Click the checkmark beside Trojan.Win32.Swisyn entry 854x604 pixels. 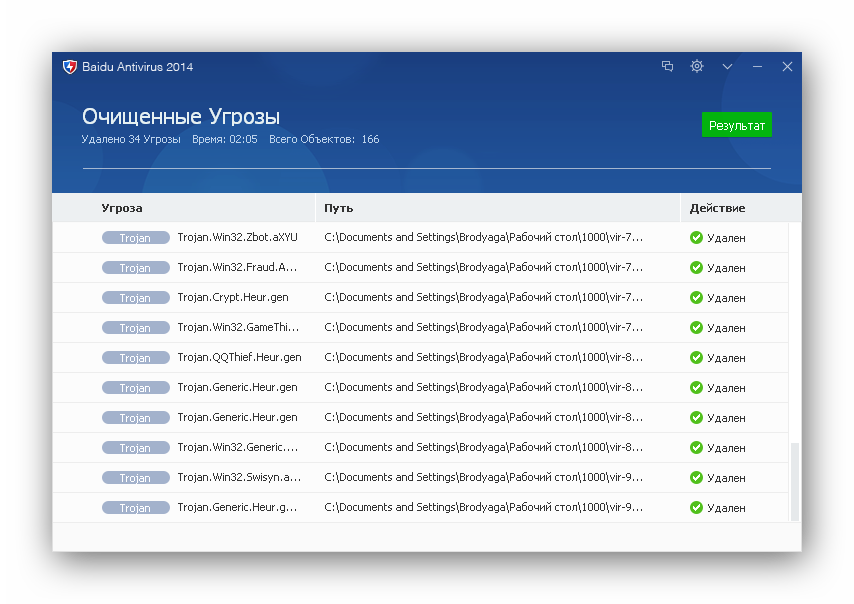pos(695,477)
